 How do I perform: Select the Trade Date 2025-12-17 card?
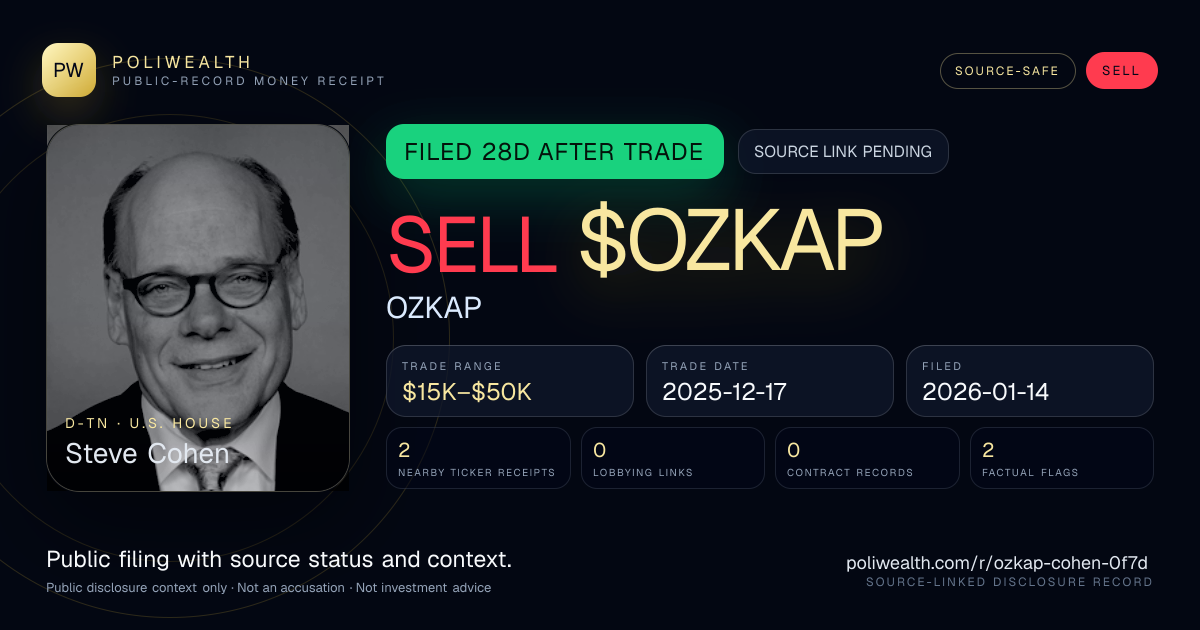[x=770, y=381]
